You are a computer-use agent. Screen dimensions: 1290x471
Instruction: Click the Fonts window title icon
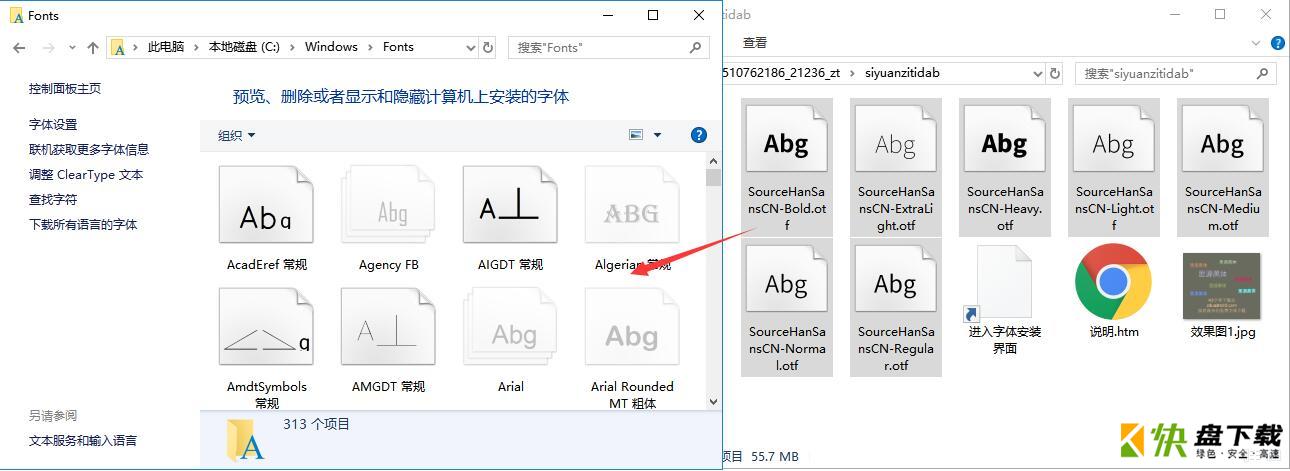point(16,16)
